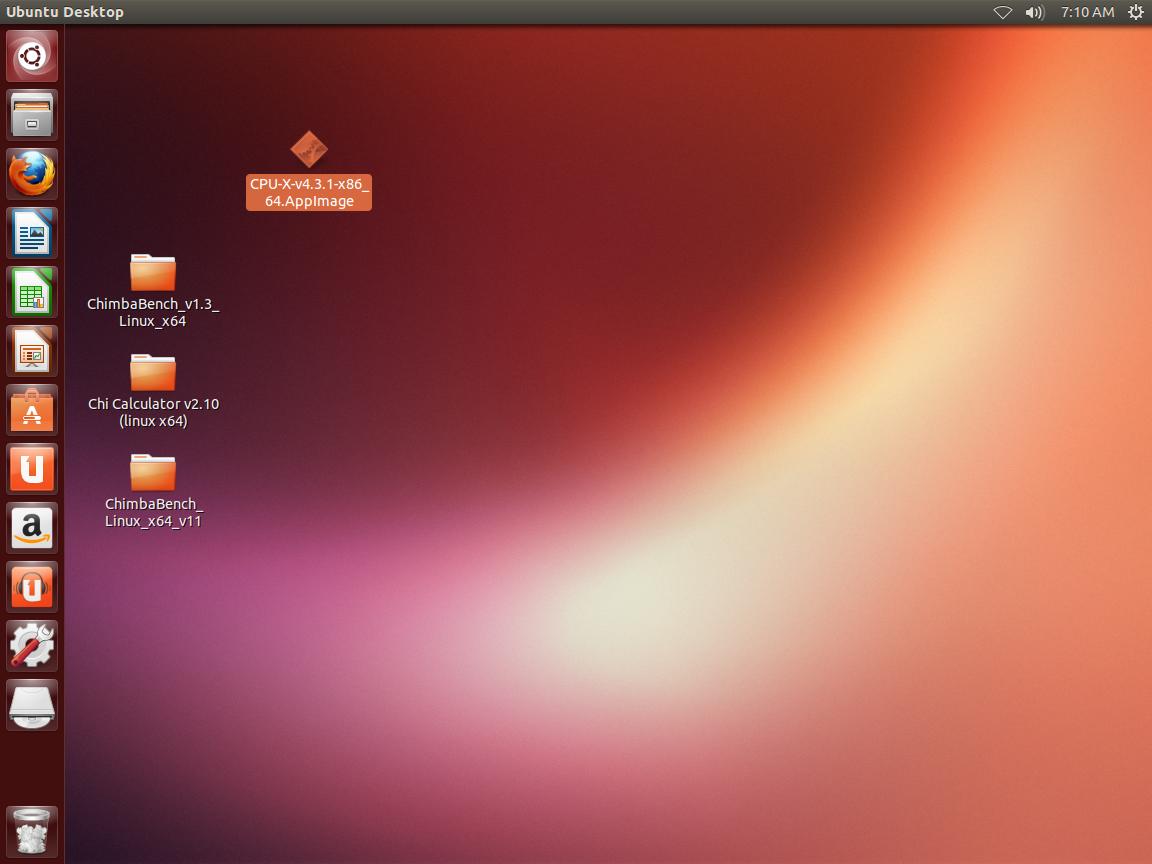This screenshot has height=864, width=1152.
Task: Open the Ubuntu Dash home launcher
Action: (x=32, y=56)
